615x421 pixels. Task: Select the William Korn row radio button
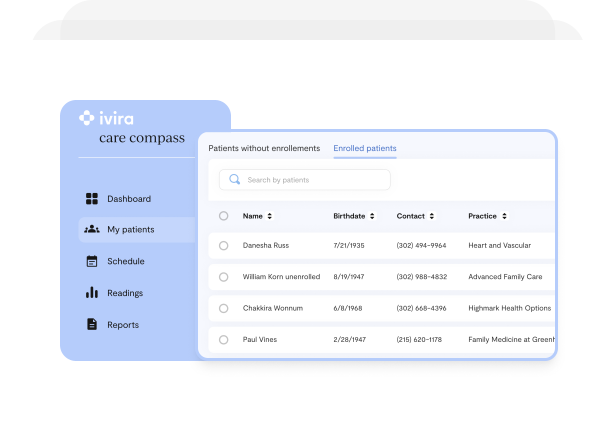pyautogui.click(x=223, y=277)
